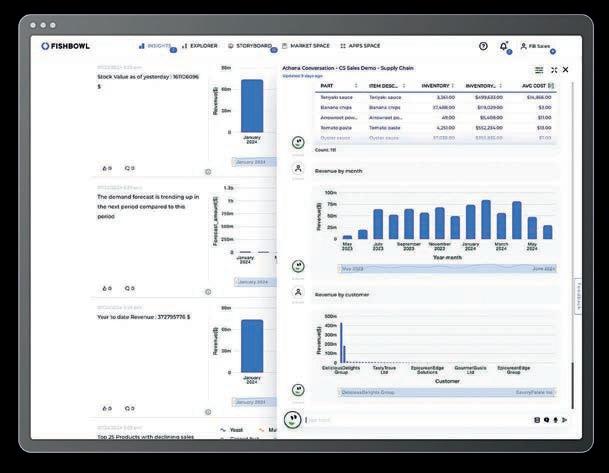609x473 pixels.
Task: Like the Stock Value insight card
Action: tap(107, 168)
